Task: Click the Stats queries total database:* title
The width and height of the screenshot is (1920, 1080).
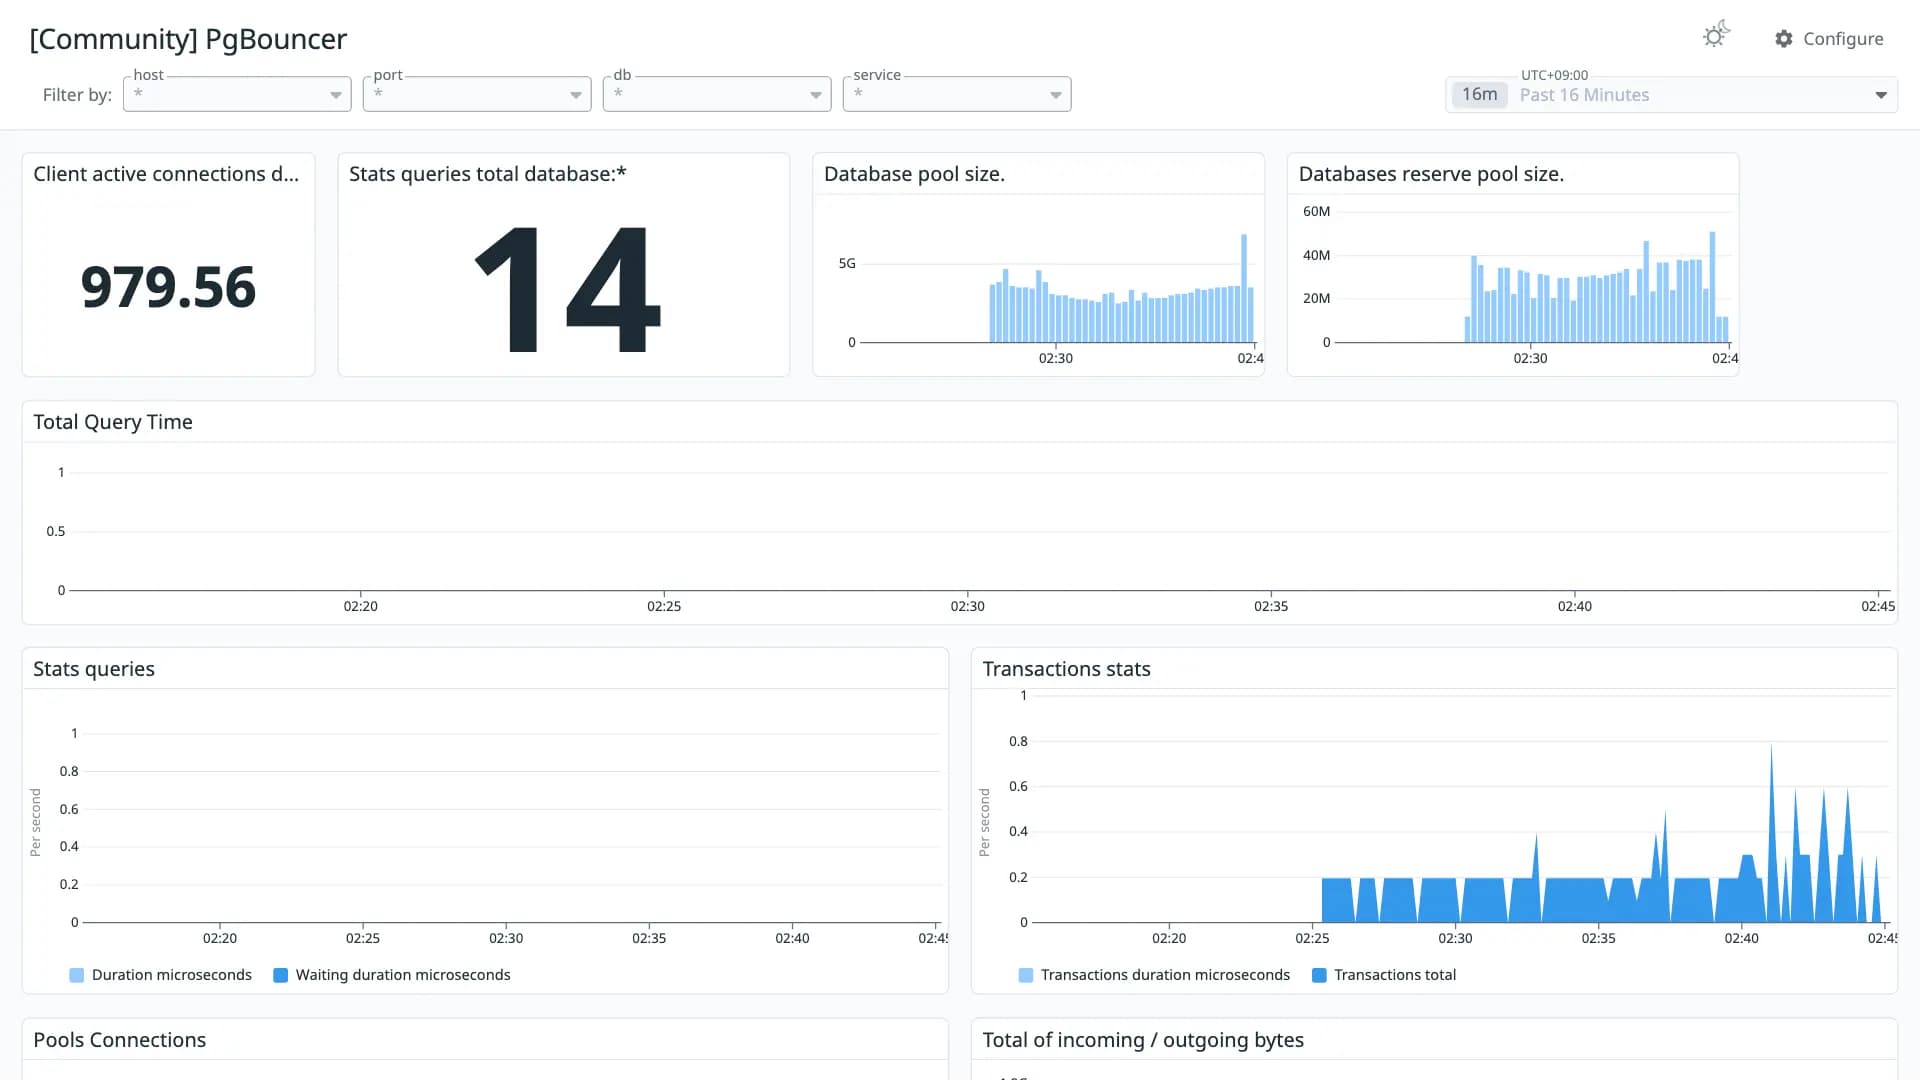Action: pos(488,174)
